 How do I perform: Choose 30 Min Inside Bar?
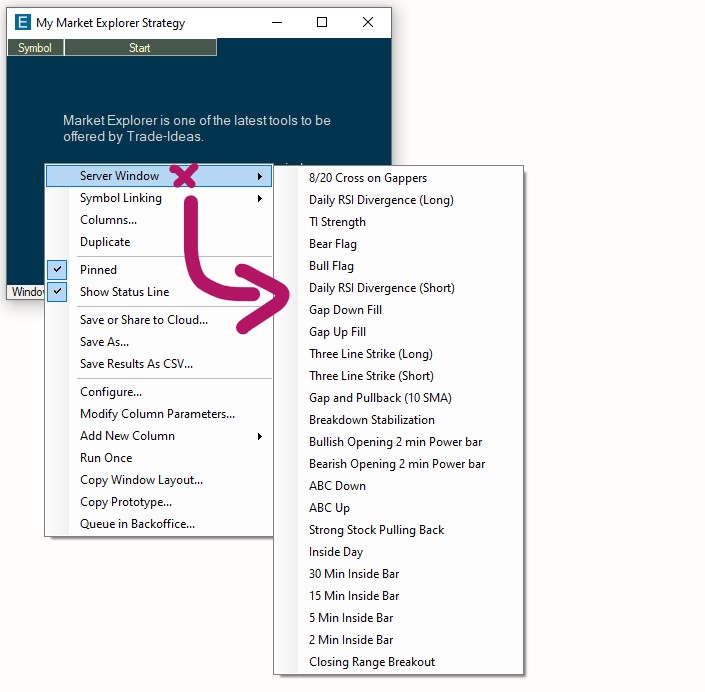354,574
